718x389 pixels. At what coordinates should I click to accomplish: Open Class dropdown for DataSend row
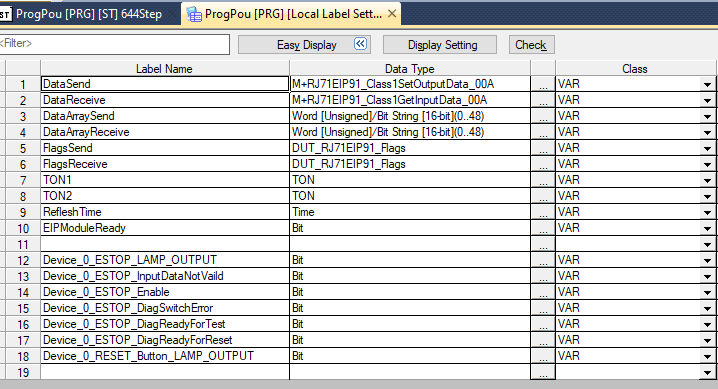click(x=707, y=85)
